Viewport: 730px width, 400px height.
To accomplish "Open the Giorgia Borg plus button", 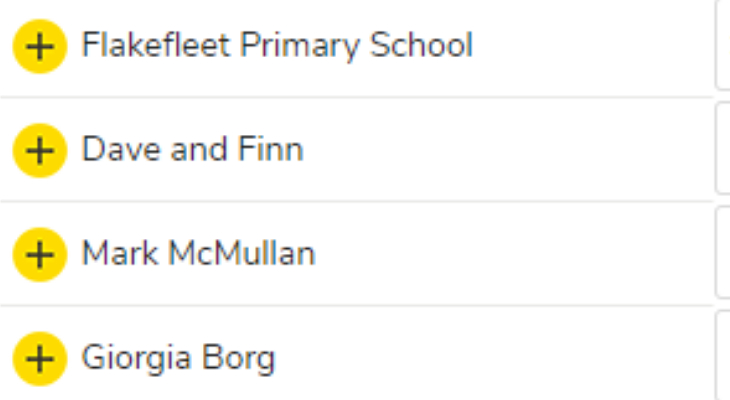I will click(x=40, y=359).
